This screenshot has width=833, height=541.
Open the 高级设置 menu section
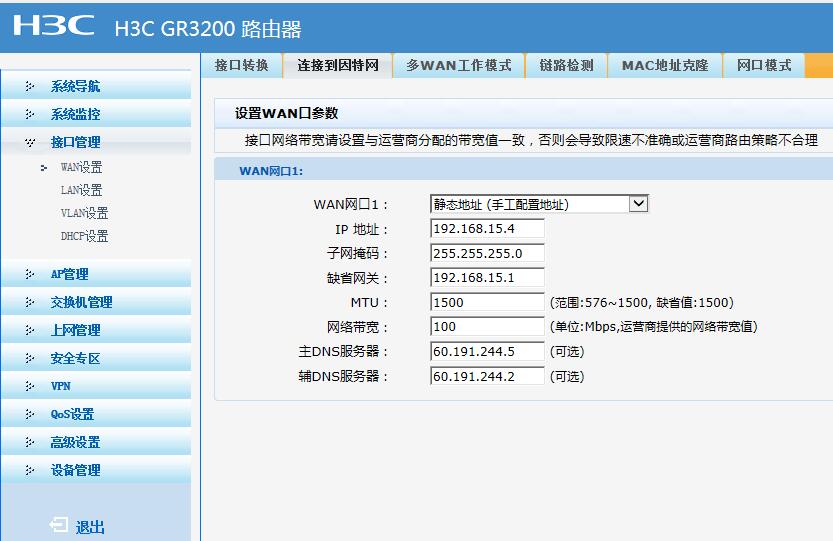96,442
